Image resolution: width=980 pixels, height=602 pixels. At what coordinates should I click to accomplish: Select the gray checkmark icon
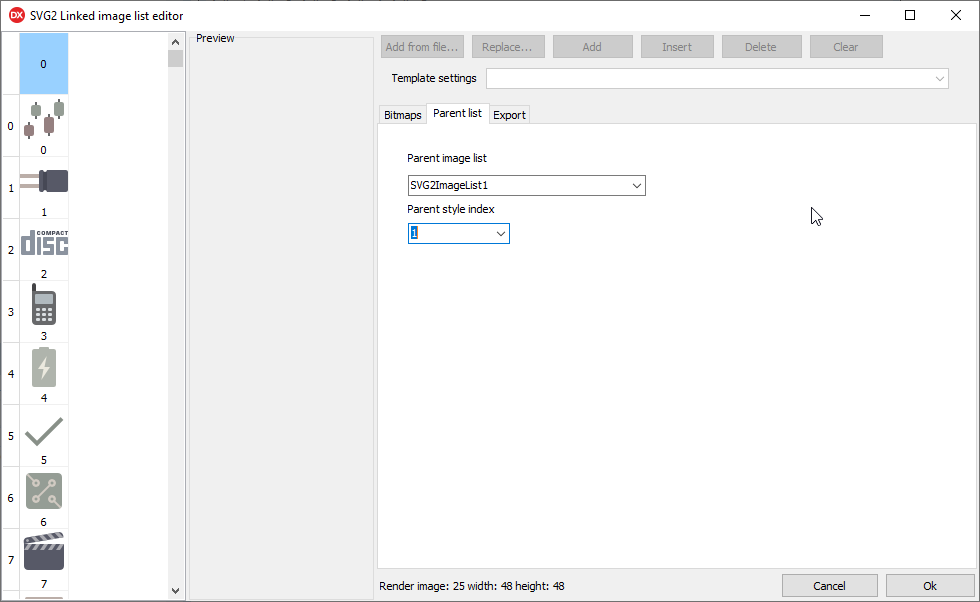[44, 430]
